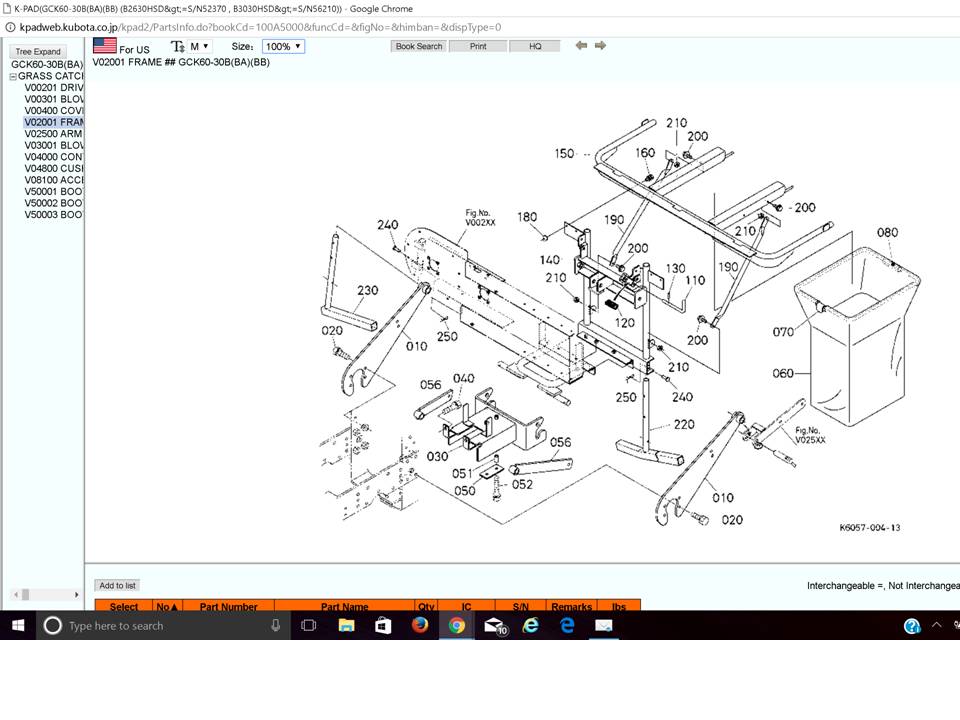This screenshot has height=720, width=960.
Task: Sort table by No. column header
Action: click(x=167, y=606)
